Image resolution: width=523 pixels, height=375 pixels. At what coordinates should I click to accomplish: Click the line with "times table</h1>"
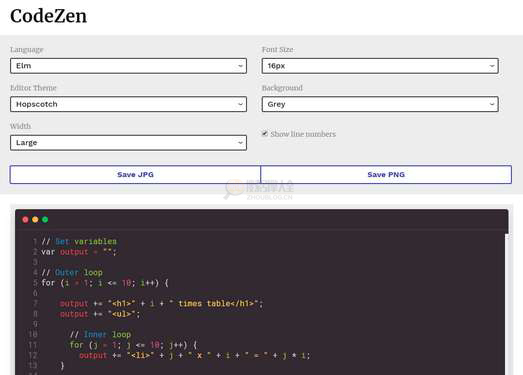click(161, 304)
